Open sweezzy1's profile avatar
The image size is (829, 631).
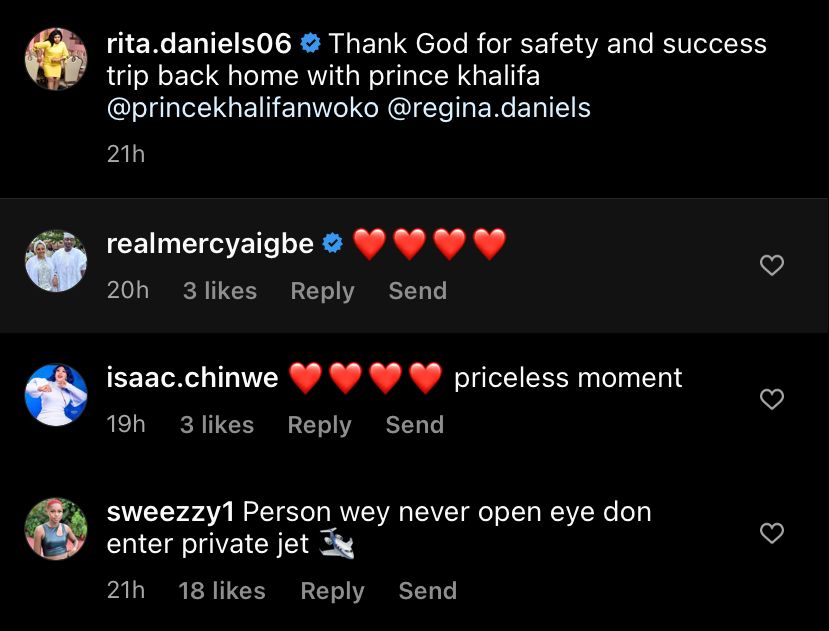(x=56, y=528)
